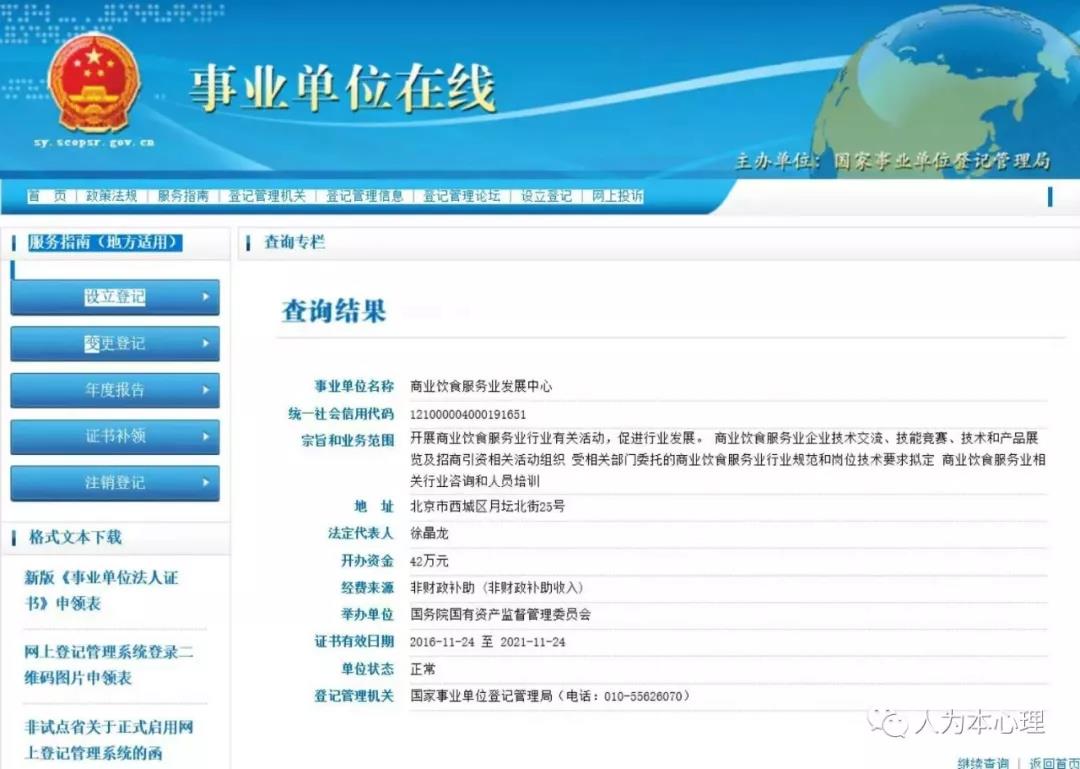Open 非试点省关于正式启用网上登记管理系统的函 link
This screenshot has height=769, width=1080.
[109, 739]
